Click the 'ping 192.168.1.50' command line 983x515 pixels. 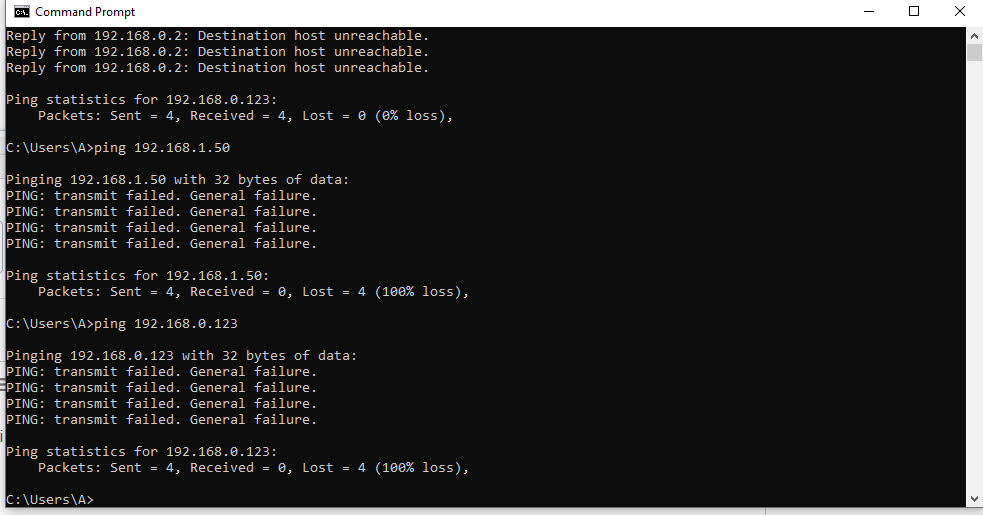tap(118, 147)
